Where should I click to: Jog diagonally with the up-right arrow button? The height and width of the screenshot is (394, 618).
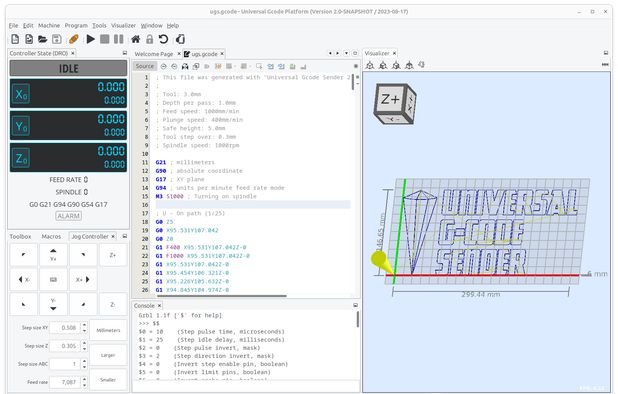tap(83, 255)
